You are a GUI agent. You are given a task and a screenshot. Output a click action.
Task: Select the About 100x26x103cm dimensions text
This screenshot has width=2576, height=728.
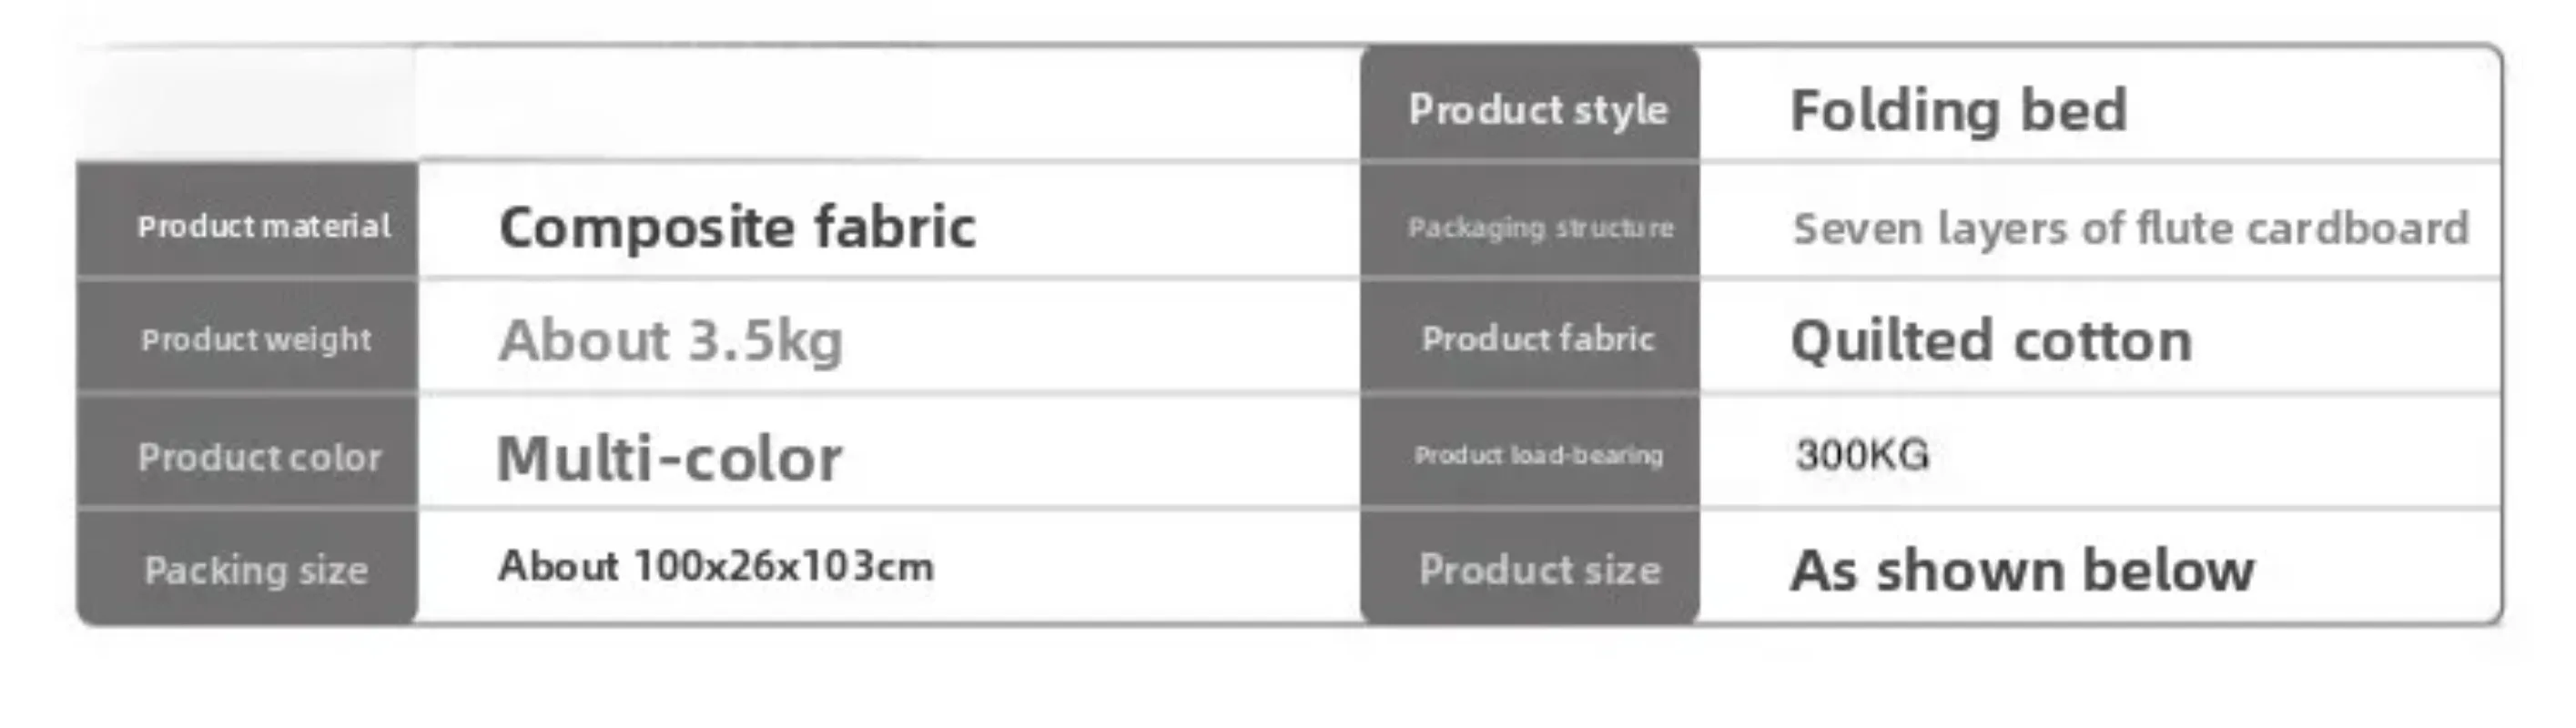tap(716, 566)
